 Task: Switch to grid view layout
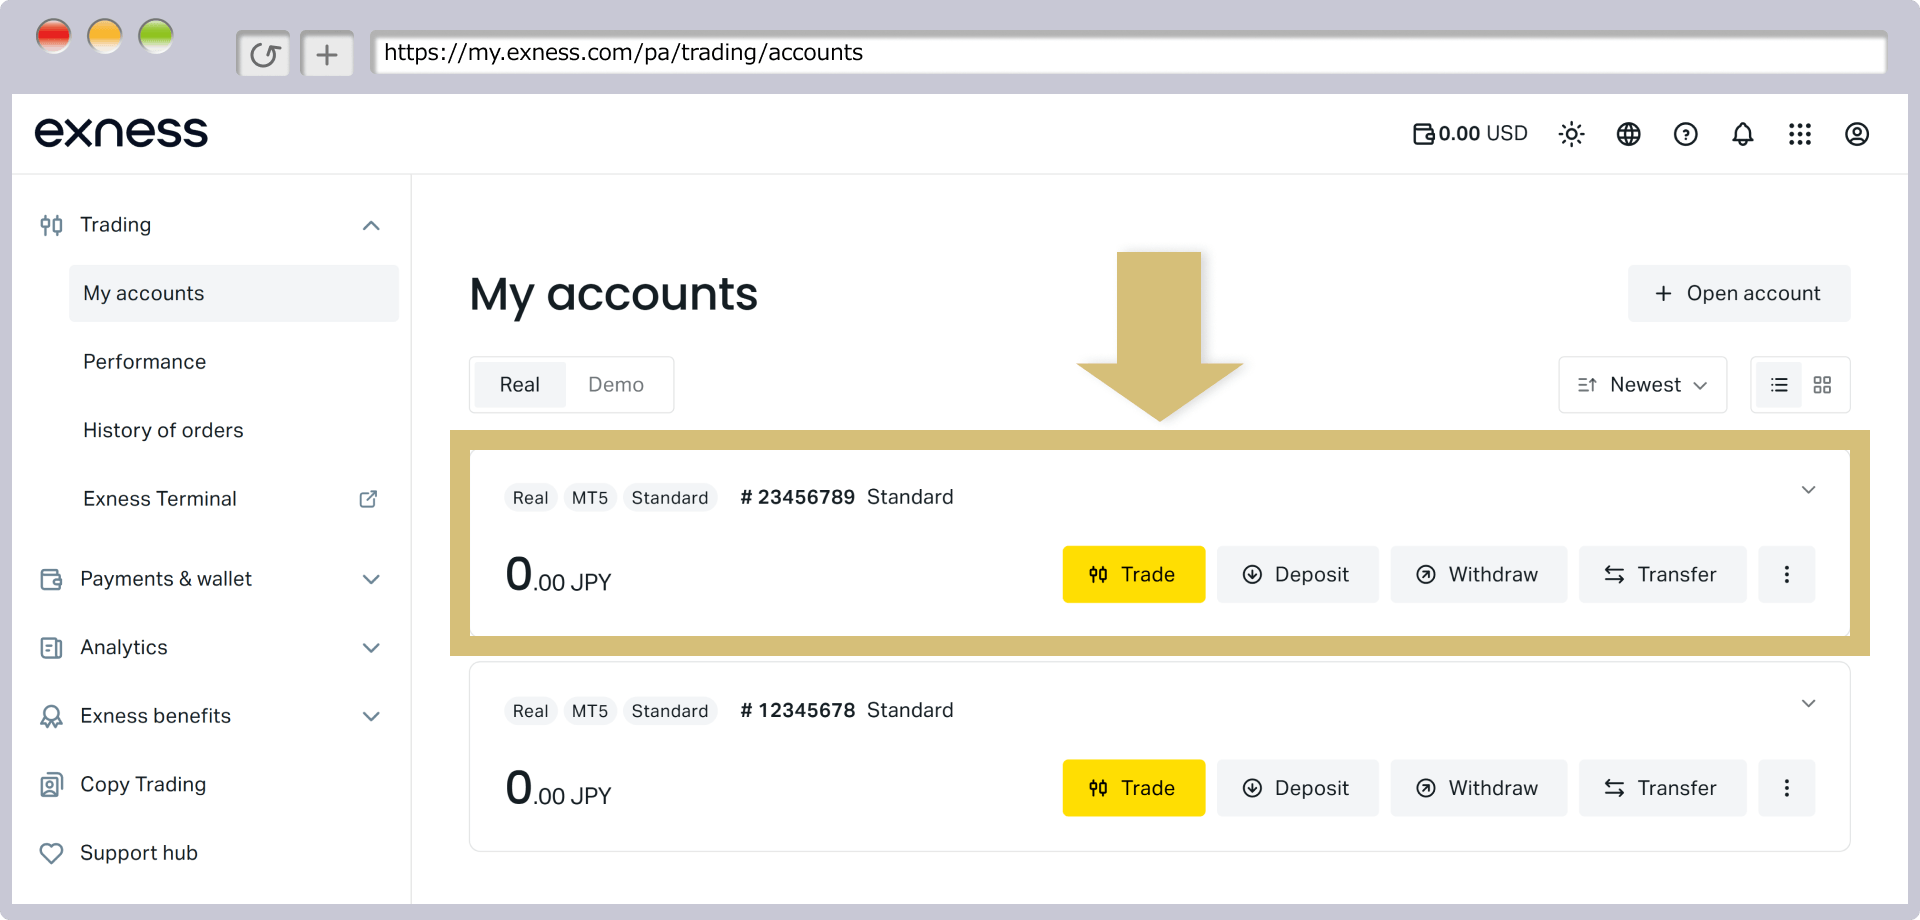pyautogui.click(x=1822, y=385)
